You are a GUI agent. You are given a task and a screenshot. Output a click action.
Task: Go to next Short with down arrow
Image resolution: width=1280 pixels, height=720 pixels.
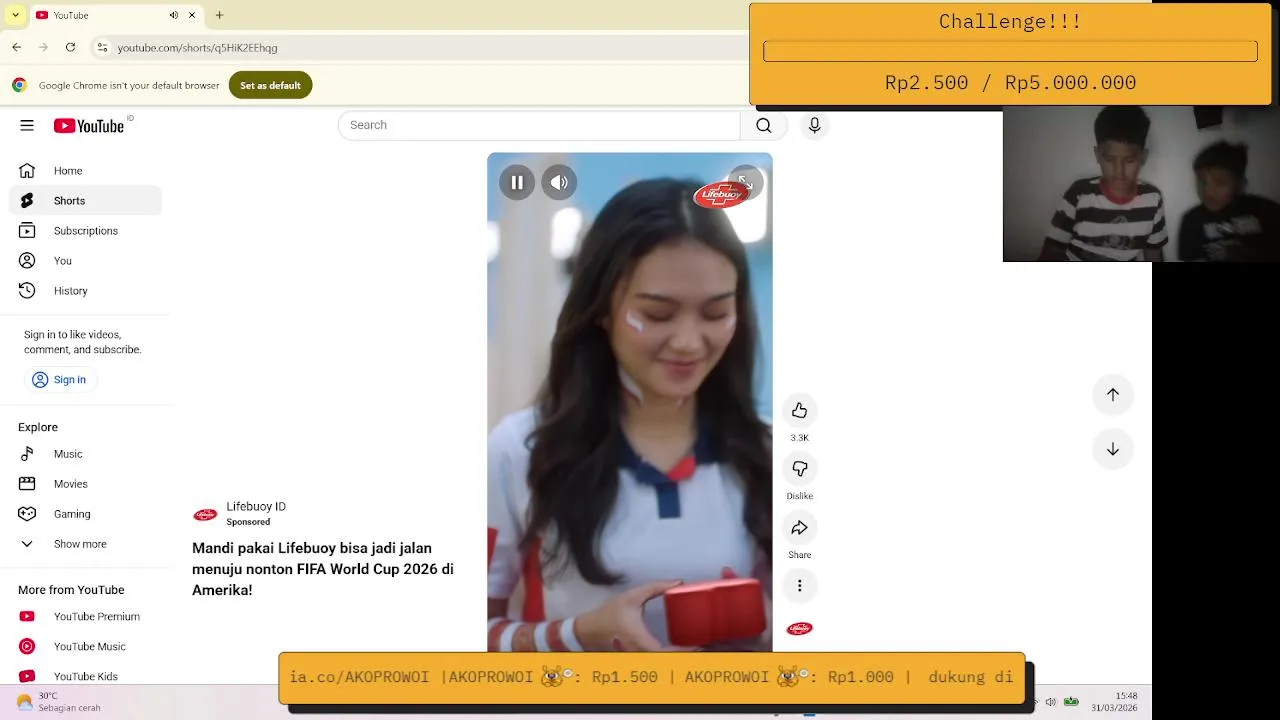coord(1112,450)
